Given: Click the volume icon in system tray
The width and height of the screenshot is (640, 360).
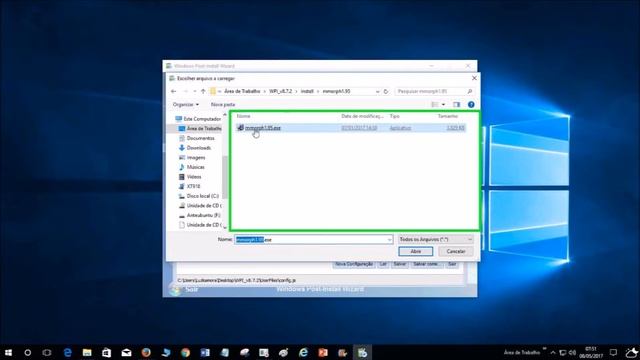Looking at the screenshot, I should pos(572,352).
